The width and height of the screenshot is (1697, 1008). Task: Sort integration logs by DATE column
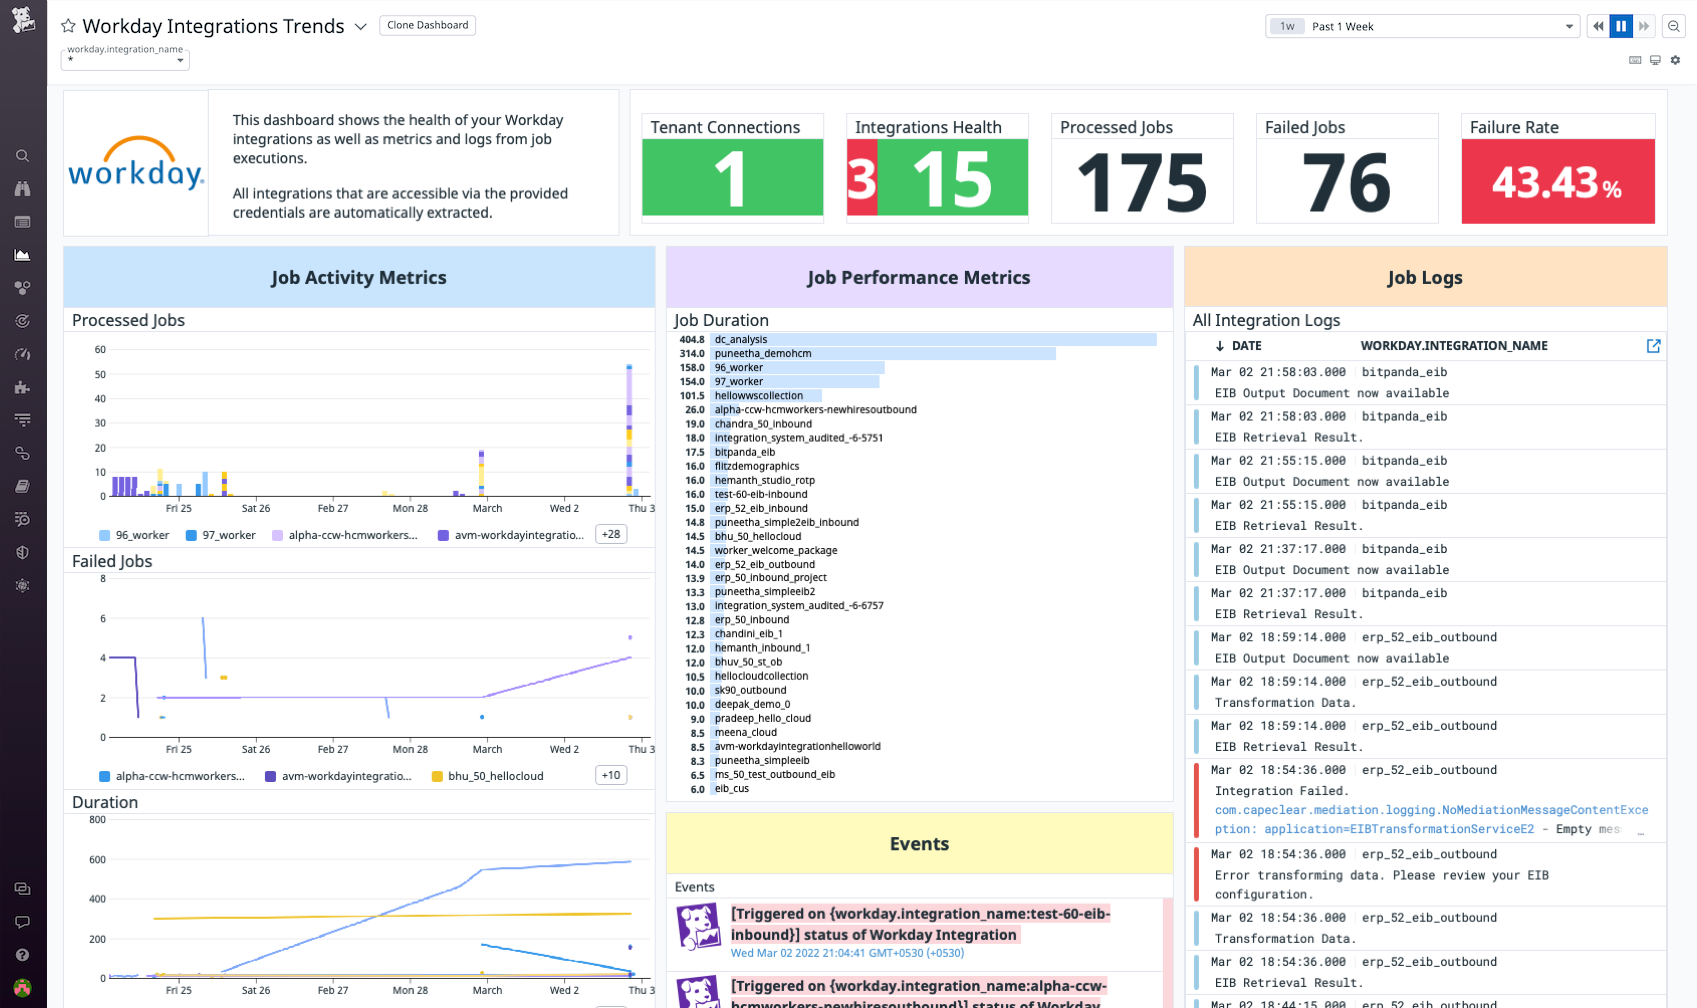pos(1246,346)
